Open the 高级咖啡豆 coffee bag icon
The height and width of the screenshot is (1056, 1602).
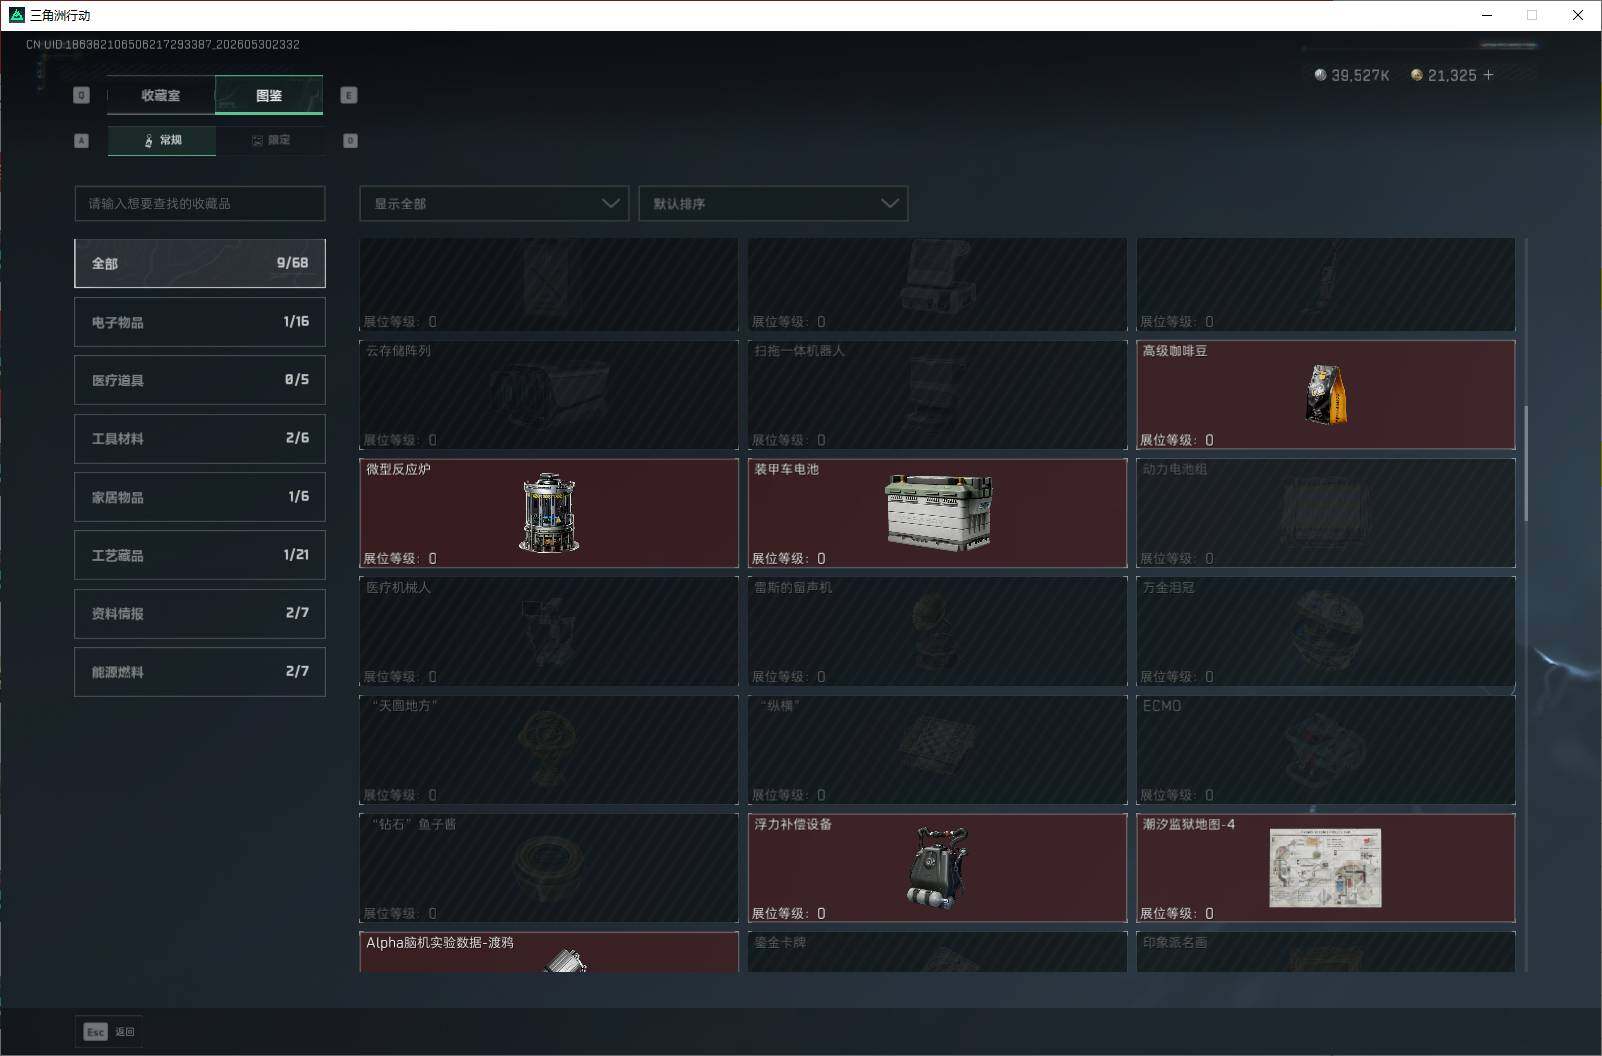pos(1326,394)
